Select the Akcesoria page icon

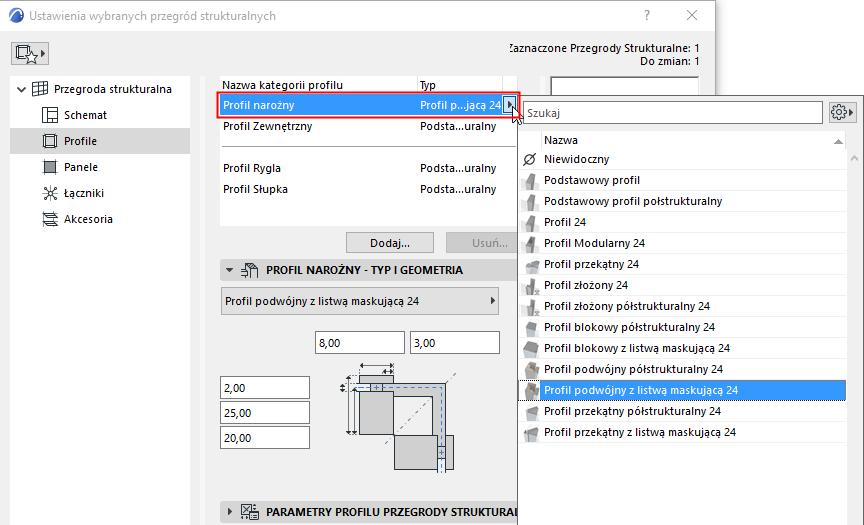pos(50,219)
